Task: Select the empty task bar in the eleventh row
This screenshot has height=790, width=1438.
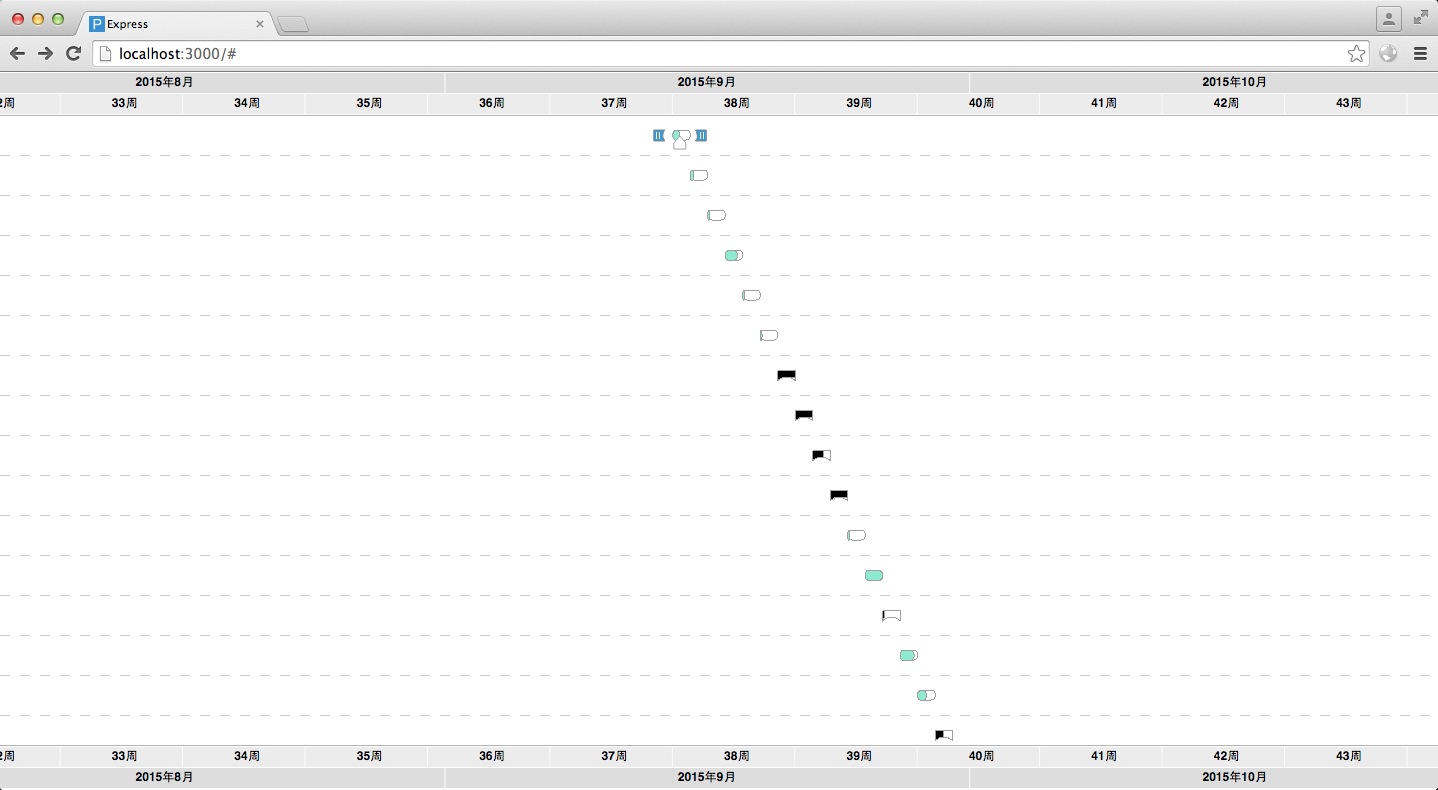Action: coord(856,535)
